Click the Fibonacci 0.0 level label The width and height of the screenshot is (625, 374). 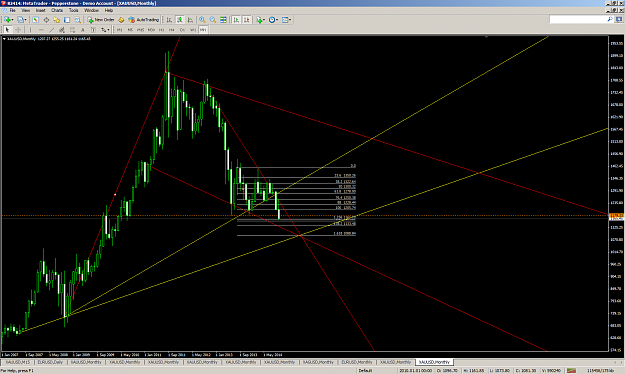(x=353, y=165)
